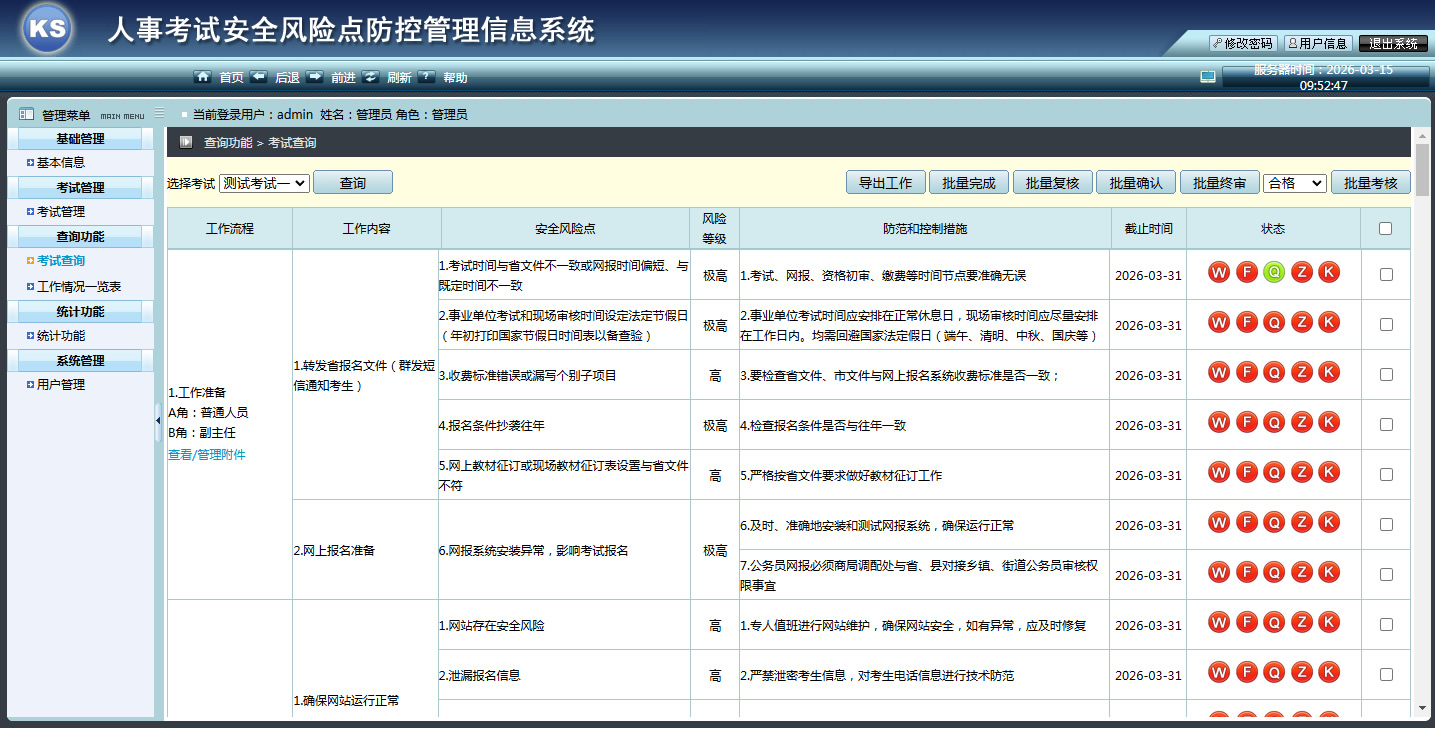Select 用户管理 in the sidebar menu
Viewport: 1435px width, 729px height.
(x=58, y=384)
